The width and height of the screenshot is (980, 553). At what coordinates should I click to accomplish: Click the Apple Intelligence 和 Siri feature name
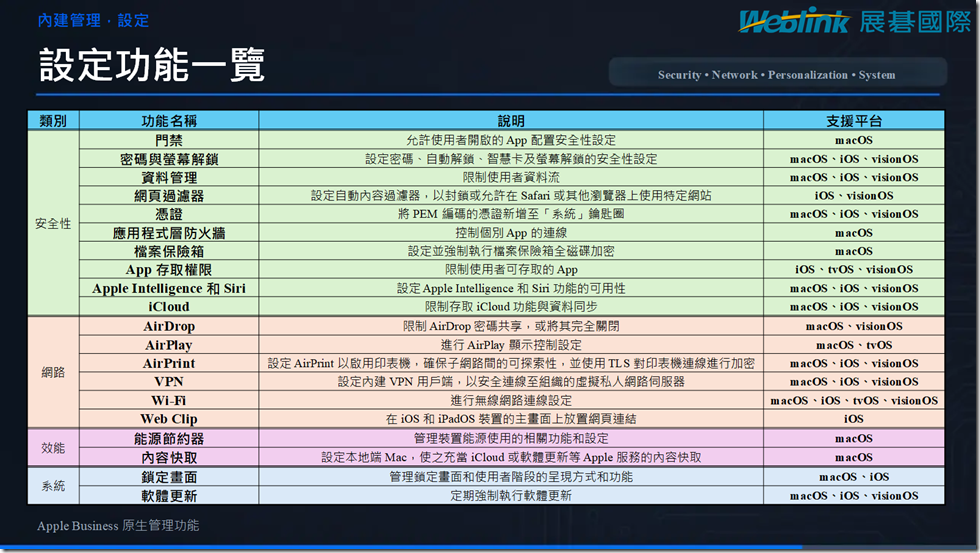pos(169,288)
